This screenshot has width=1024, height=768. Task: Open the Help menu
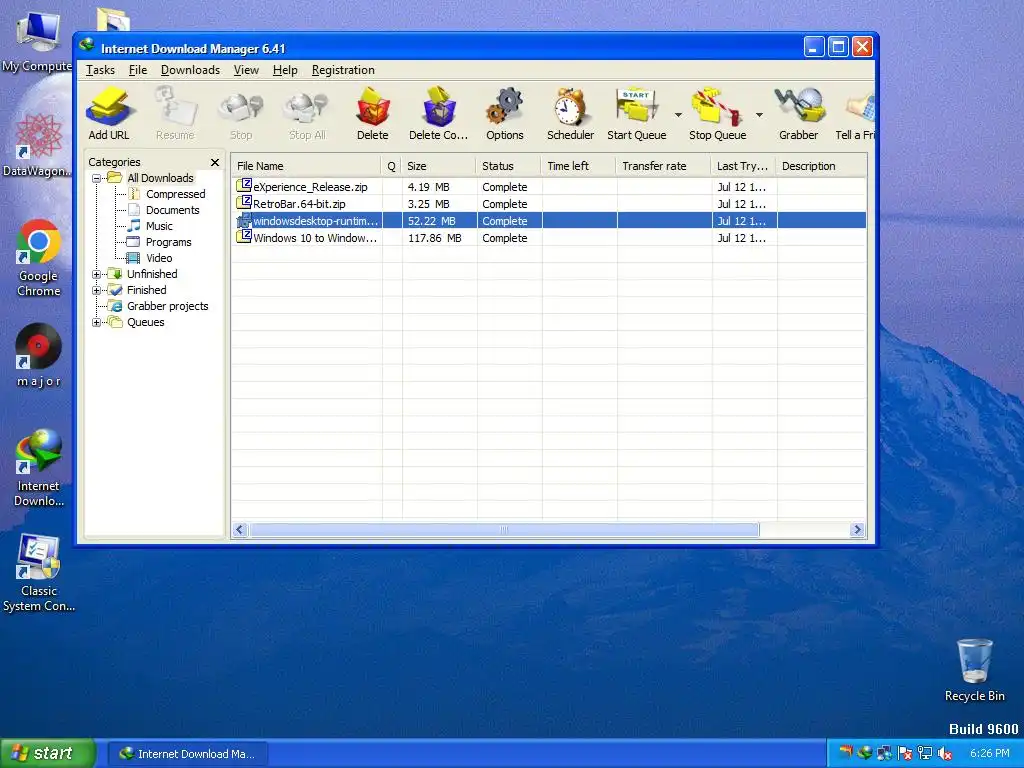point(285,70)
